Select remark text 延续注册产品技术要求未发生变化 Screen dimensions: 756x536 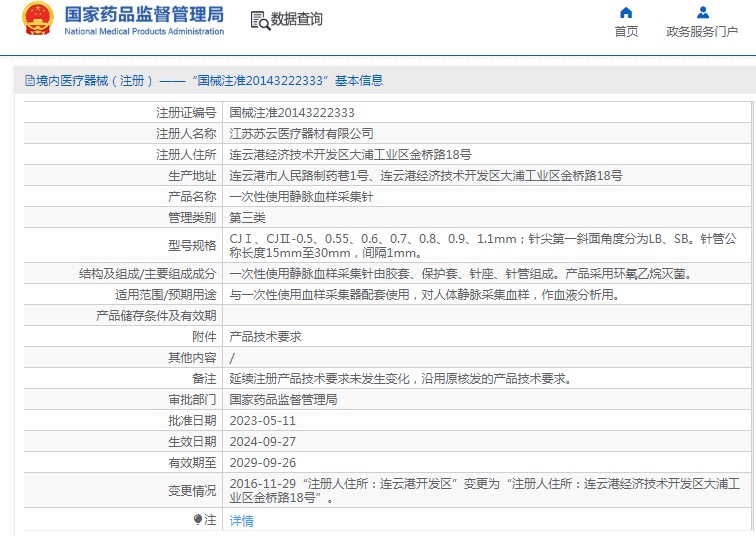401,378
